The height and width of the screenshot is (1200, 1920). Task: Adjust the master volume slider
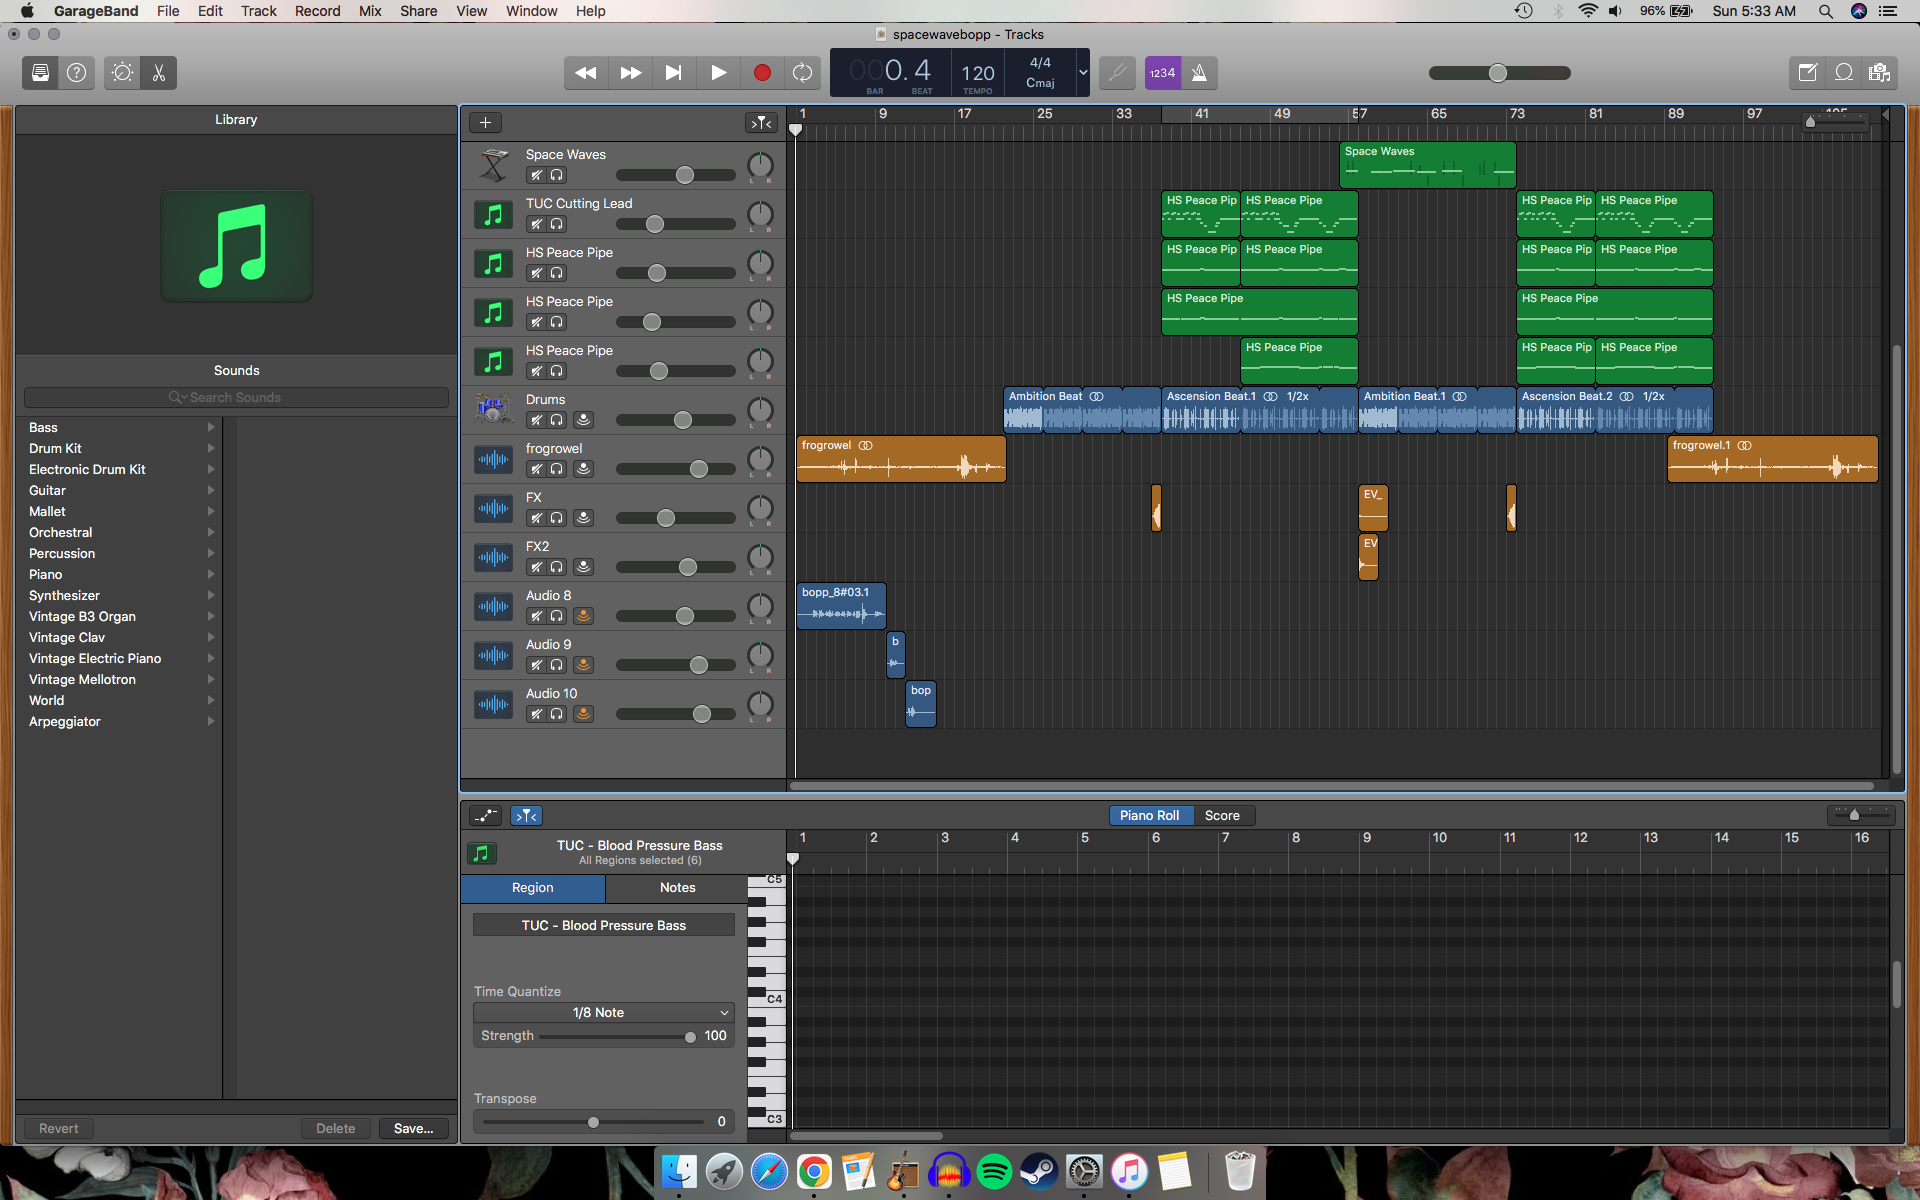(1499, 73)
